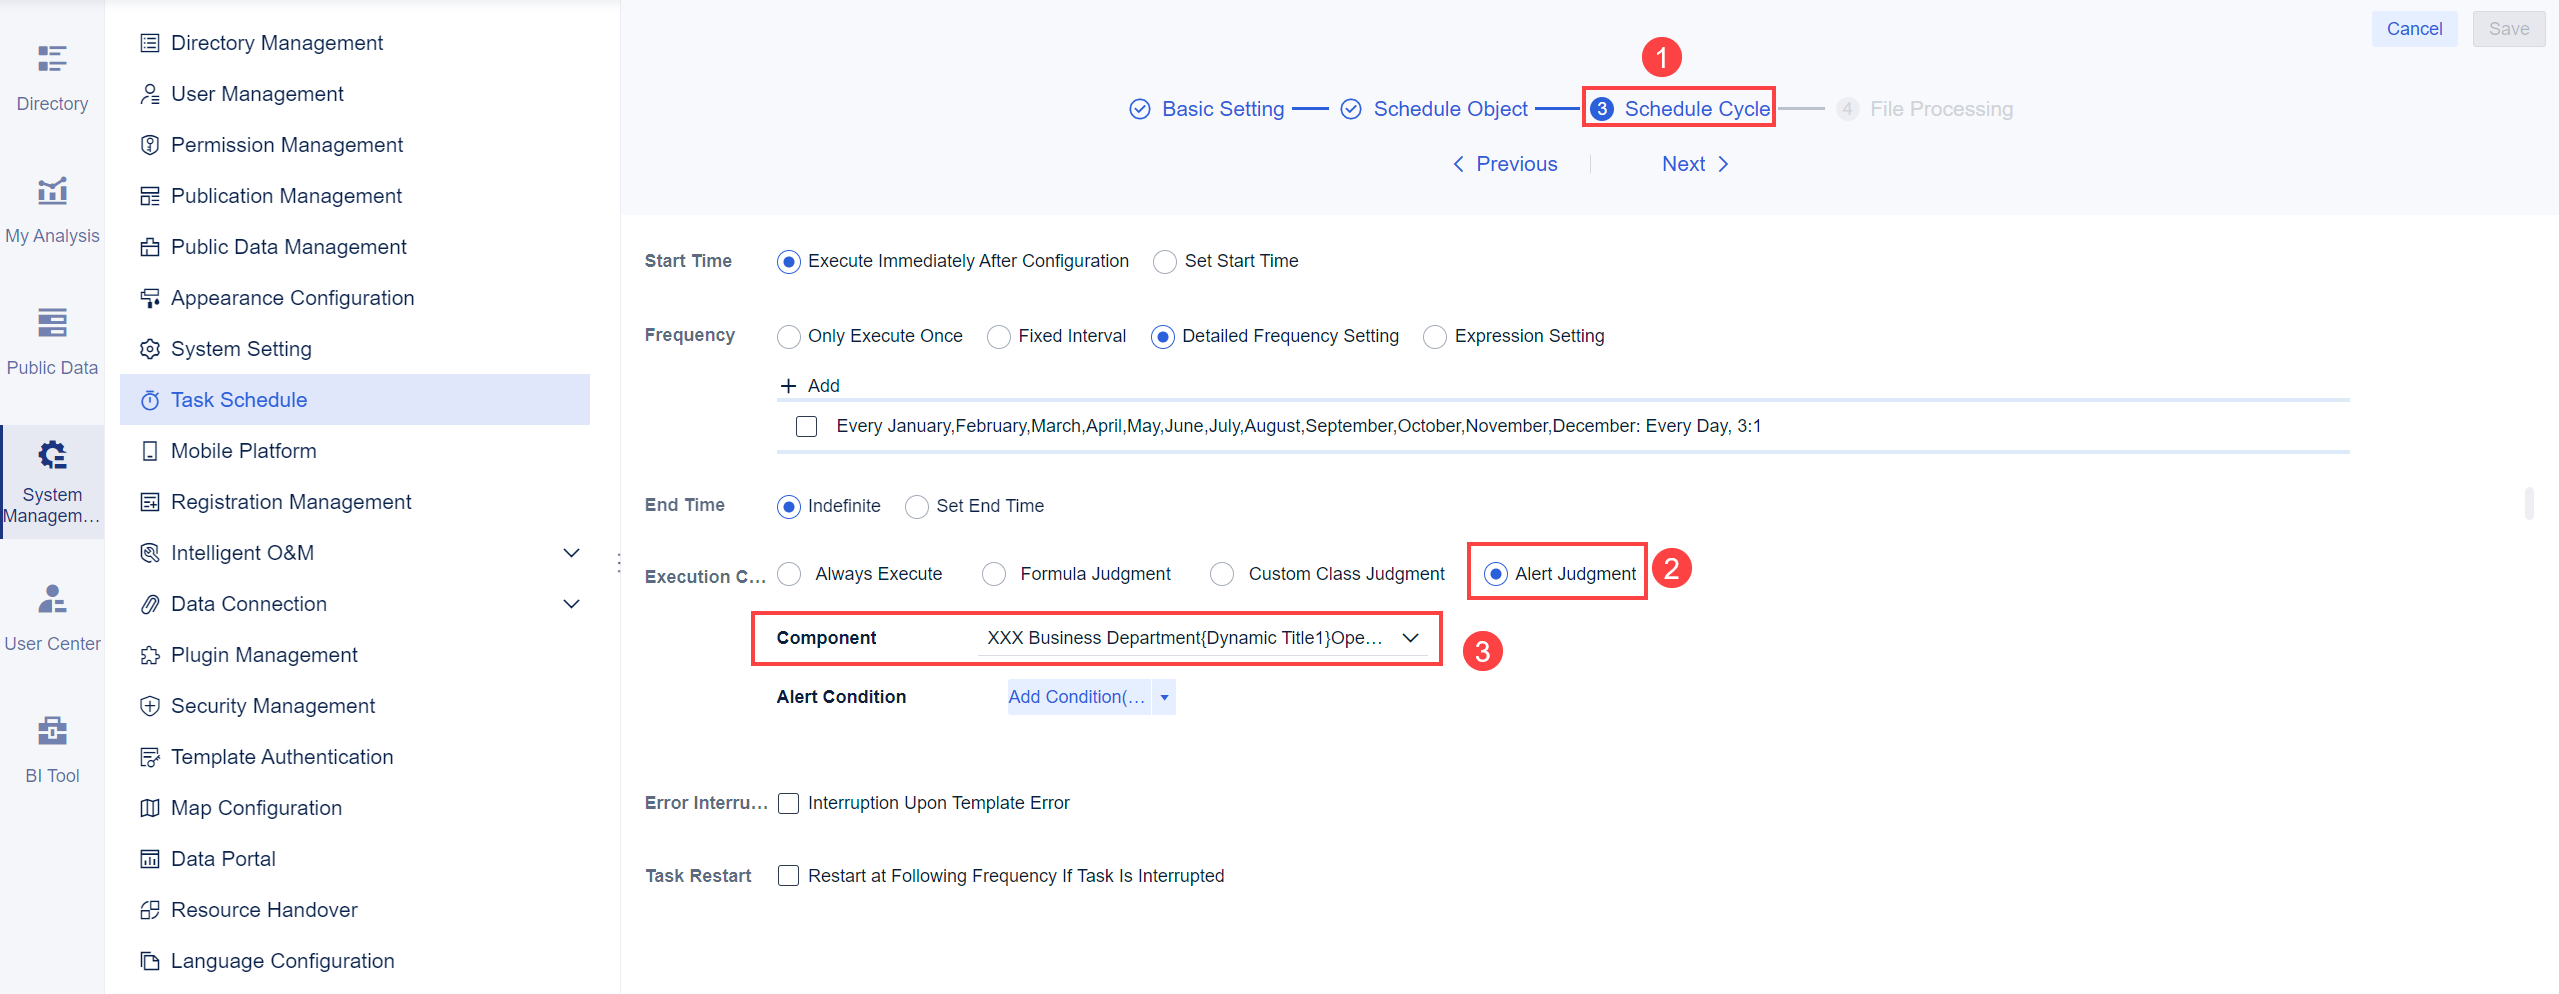Image resolution: width=2559 pixels, height=994 pixels.
Task: Choose Only Execute Once frequency
Action: pos(788,337)
